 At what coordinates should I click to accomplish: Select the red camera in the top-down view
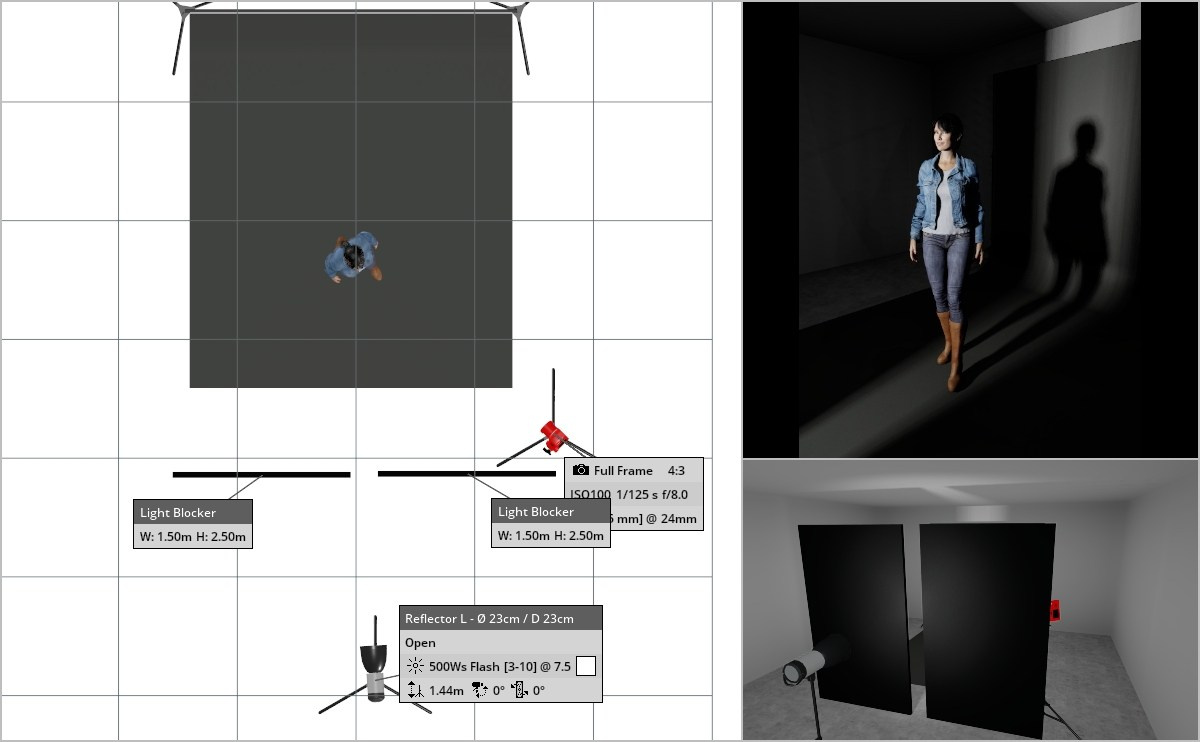pos(553,434)
